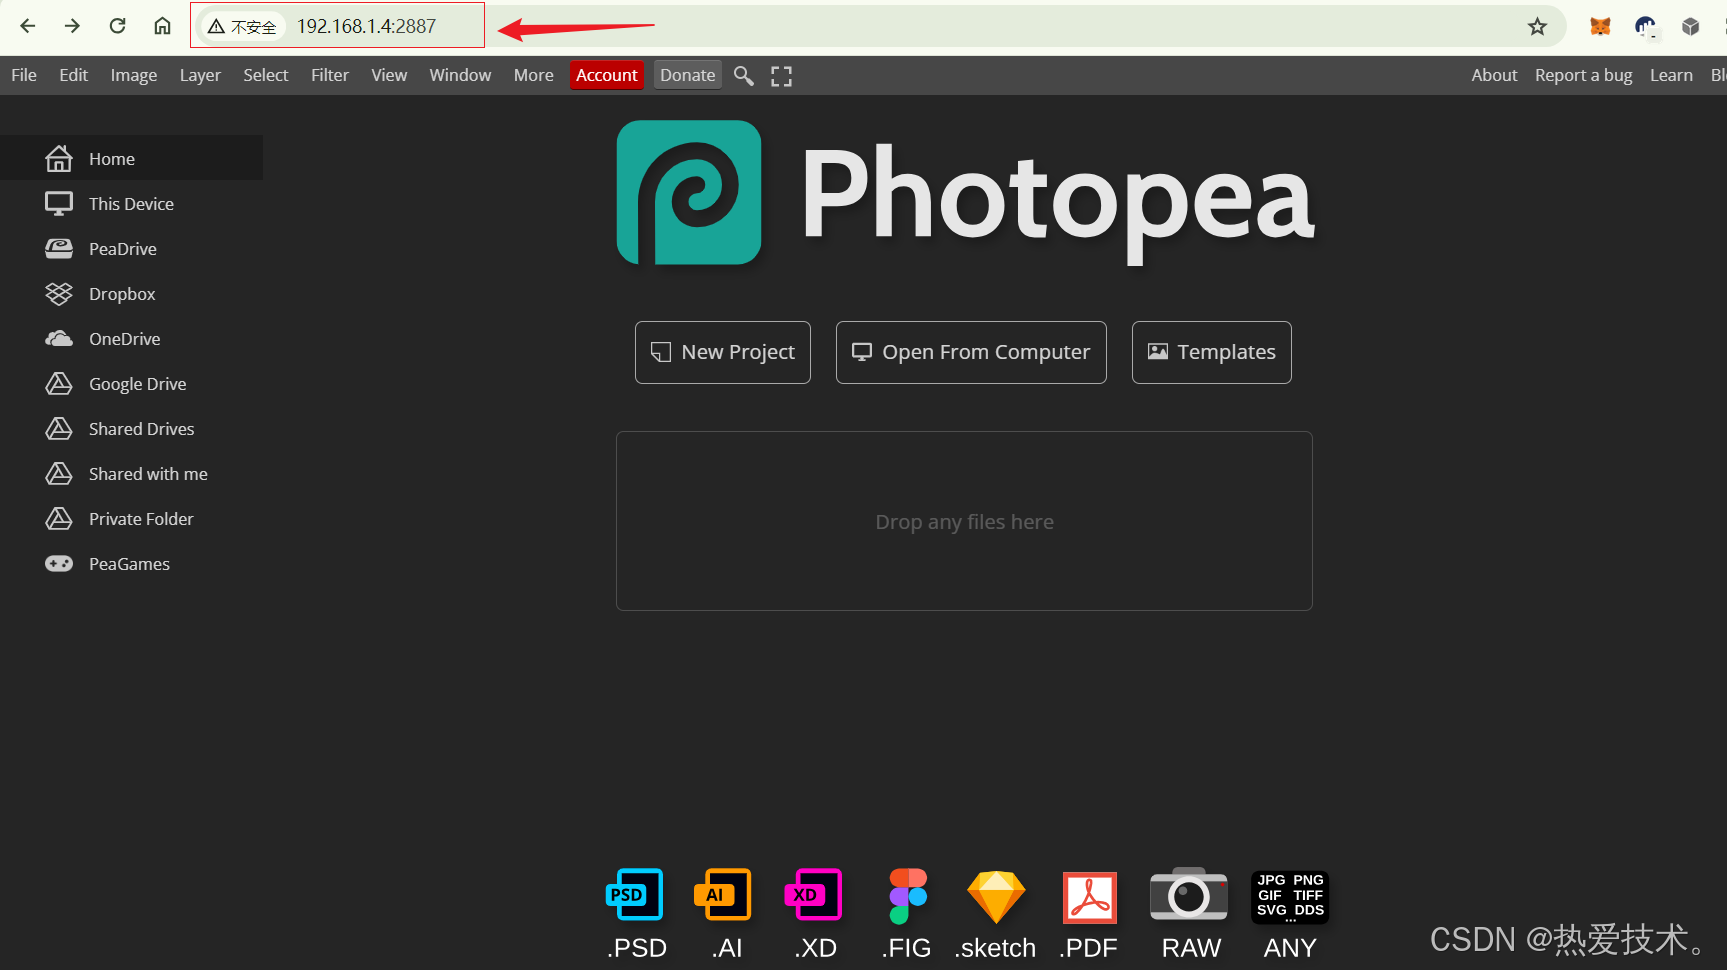Click the .PSD format icon
The image size is (1727, 970).
[x=635, y=894]
